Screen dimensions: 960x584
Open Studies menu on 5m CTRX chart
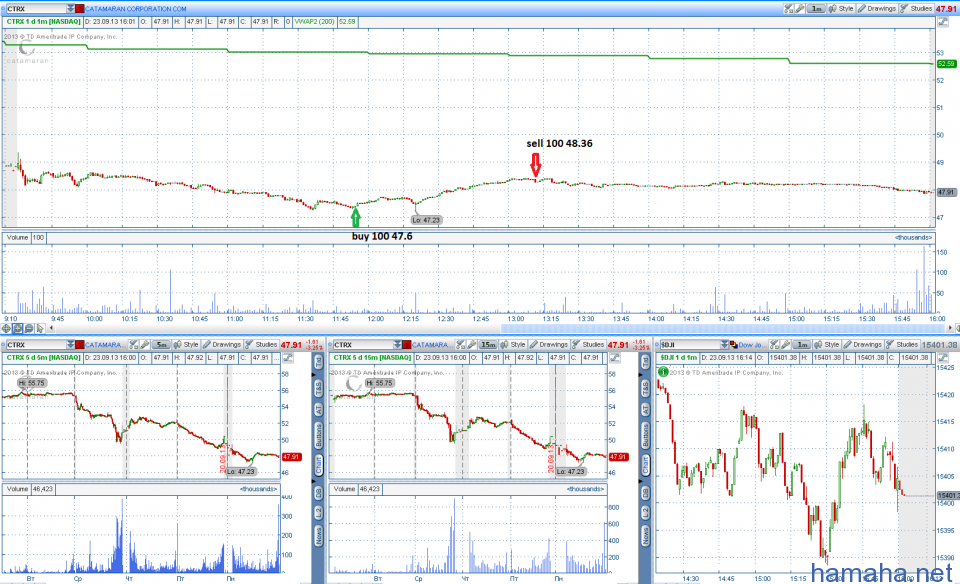(x=261, y=345)
